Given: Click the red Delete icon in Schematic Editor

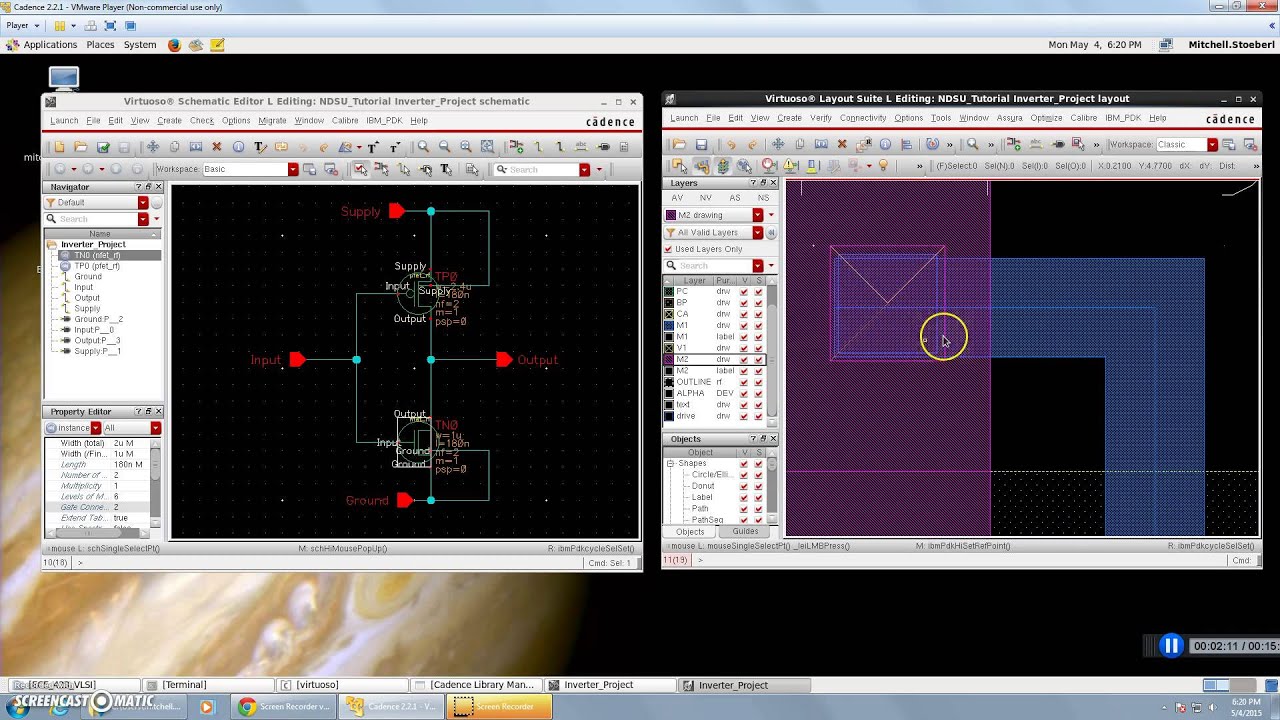Looking at the screenshot, I should coord(217,147).
